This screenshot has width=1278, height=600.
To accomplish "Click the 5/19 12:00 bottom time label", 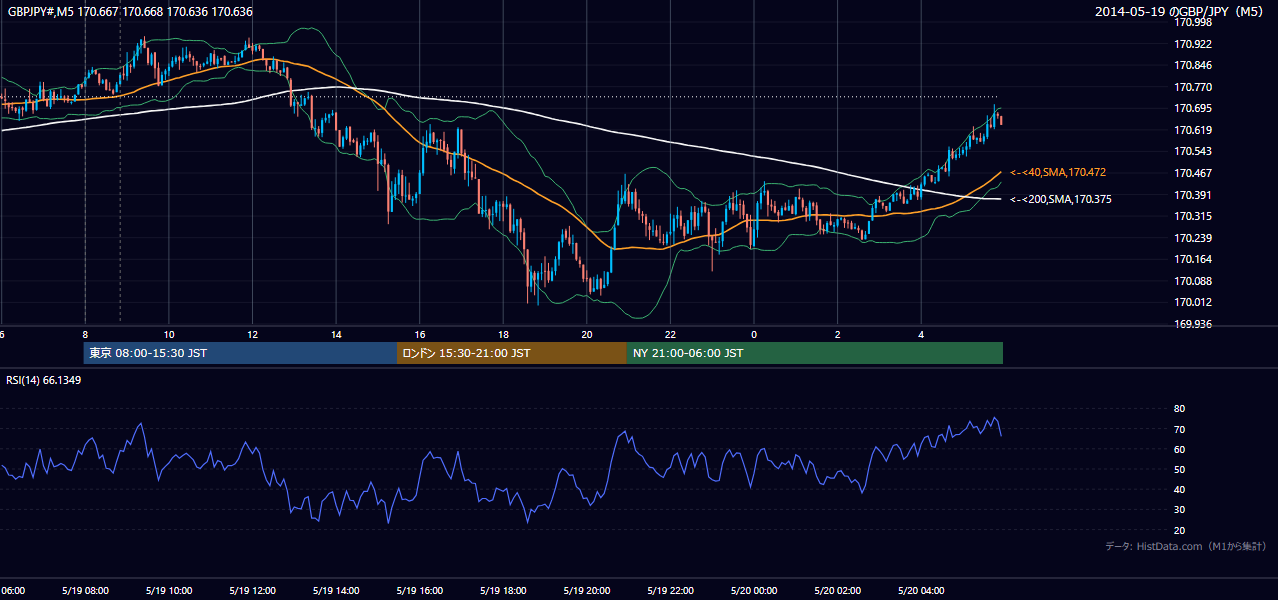I will (252, 590).
